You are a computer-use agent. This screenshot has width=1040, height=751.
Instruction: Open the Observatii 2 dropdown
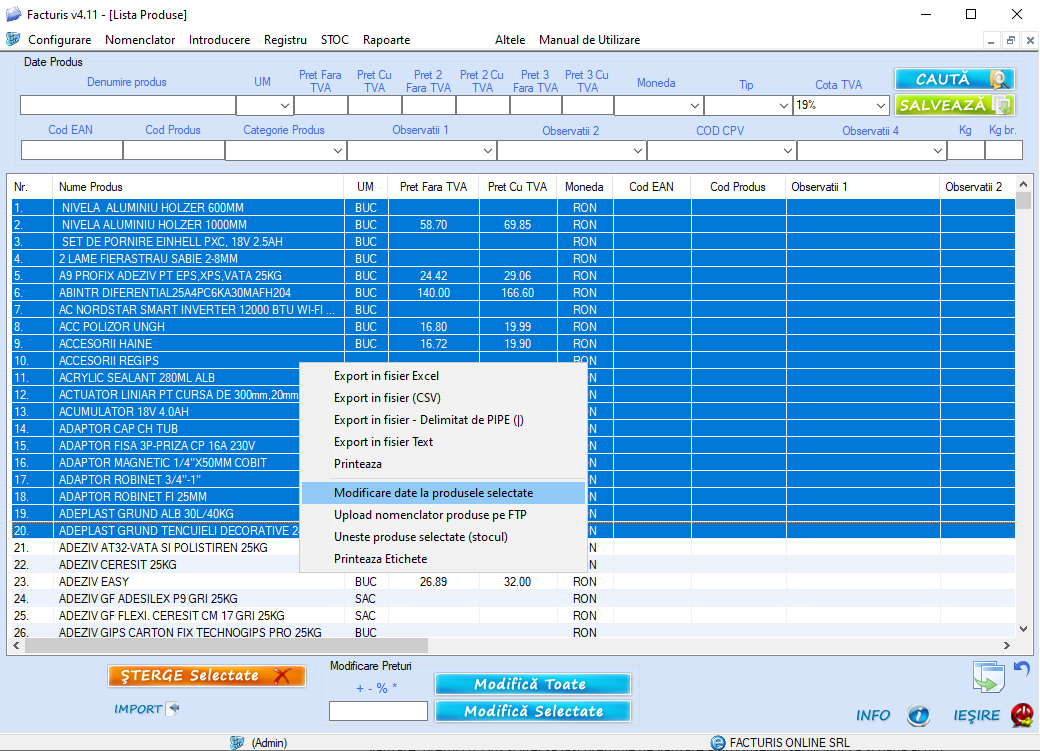coord(637,151)
